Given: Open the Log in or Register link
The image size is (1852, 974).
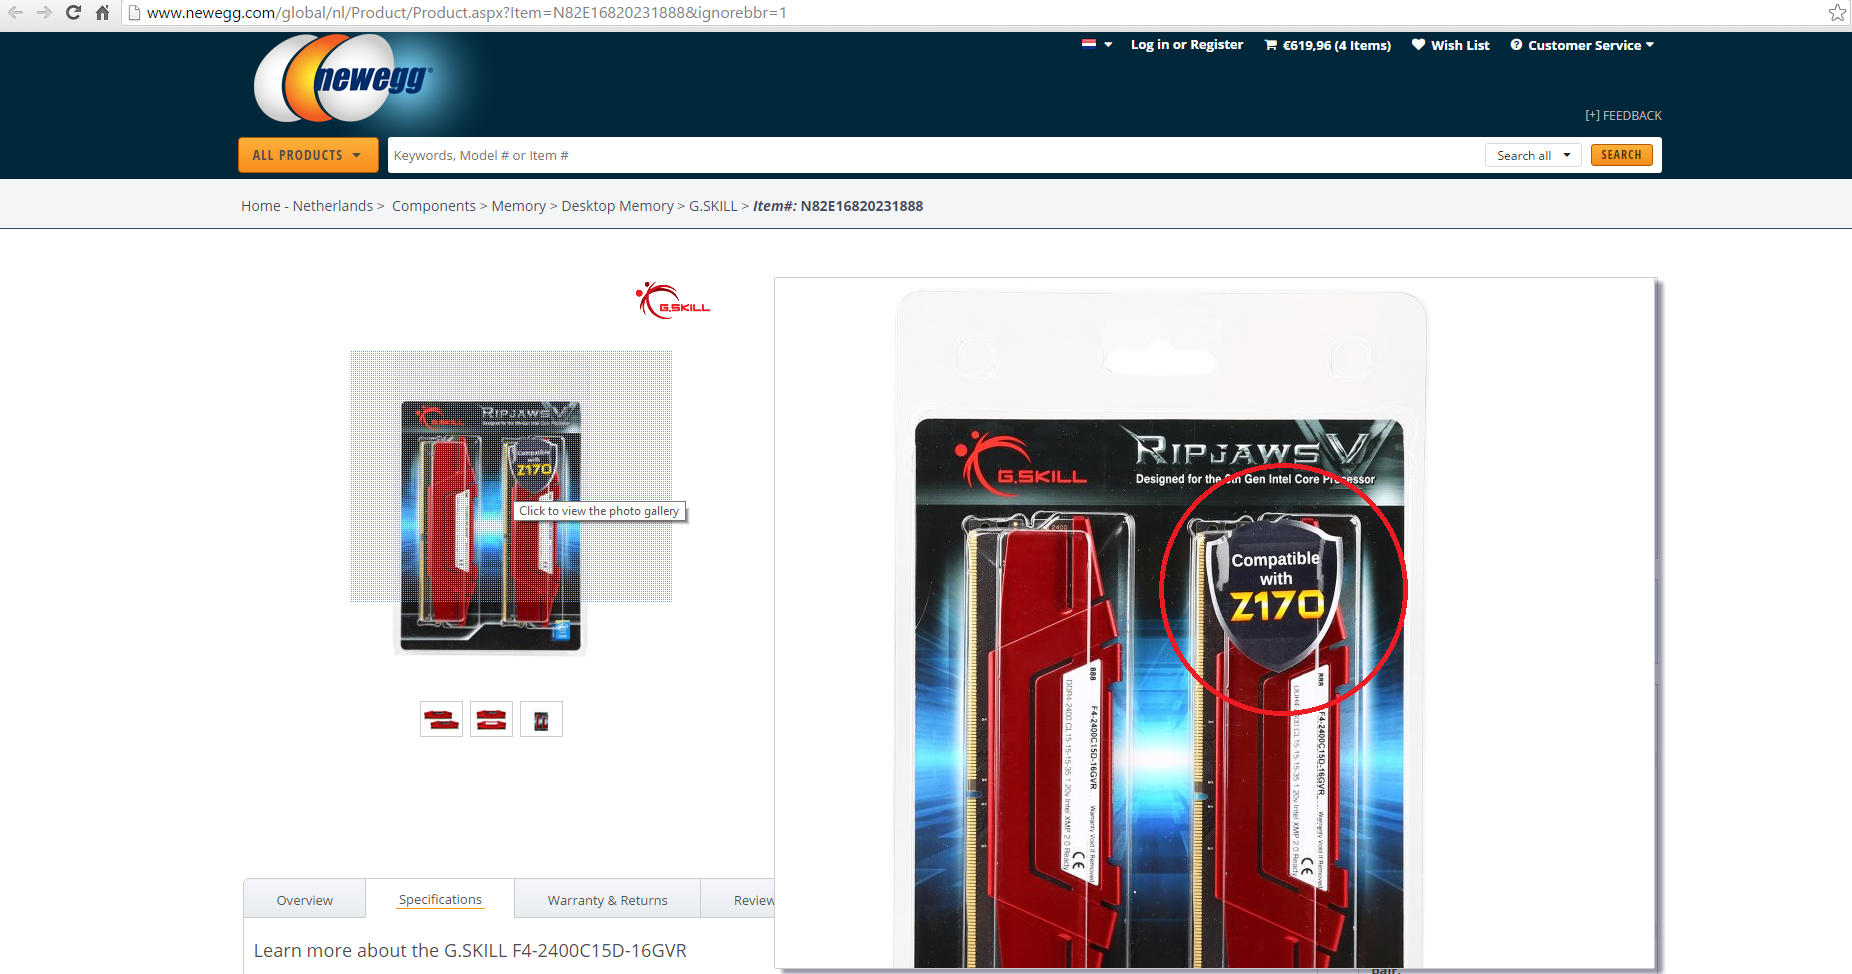Looking at the screenshot, I should tap(1187, 45).
